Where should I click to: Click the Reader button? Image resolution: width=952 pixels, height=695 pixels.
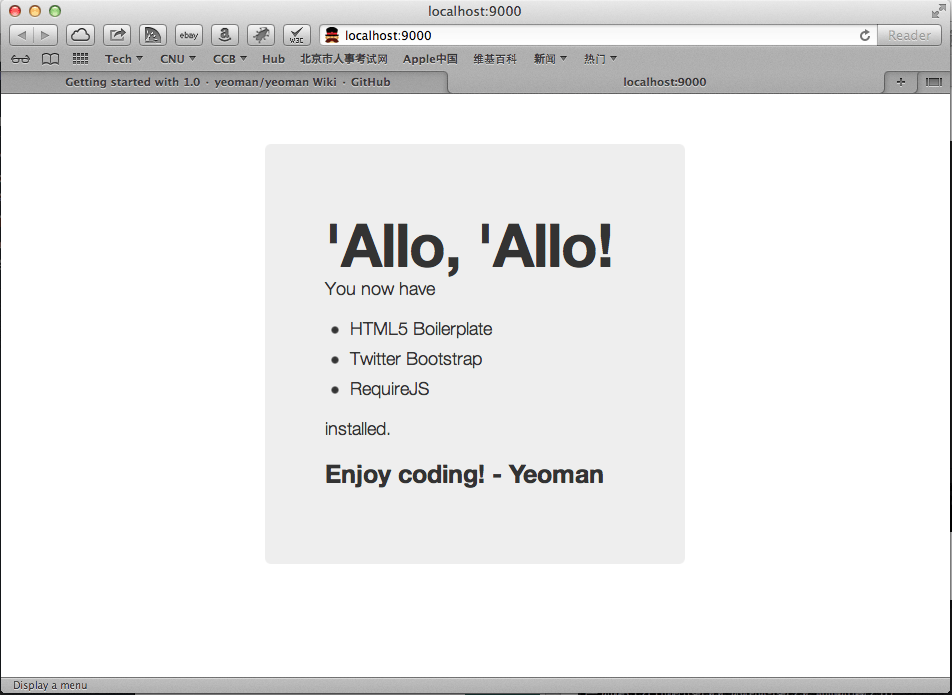(x=909, y=35)
